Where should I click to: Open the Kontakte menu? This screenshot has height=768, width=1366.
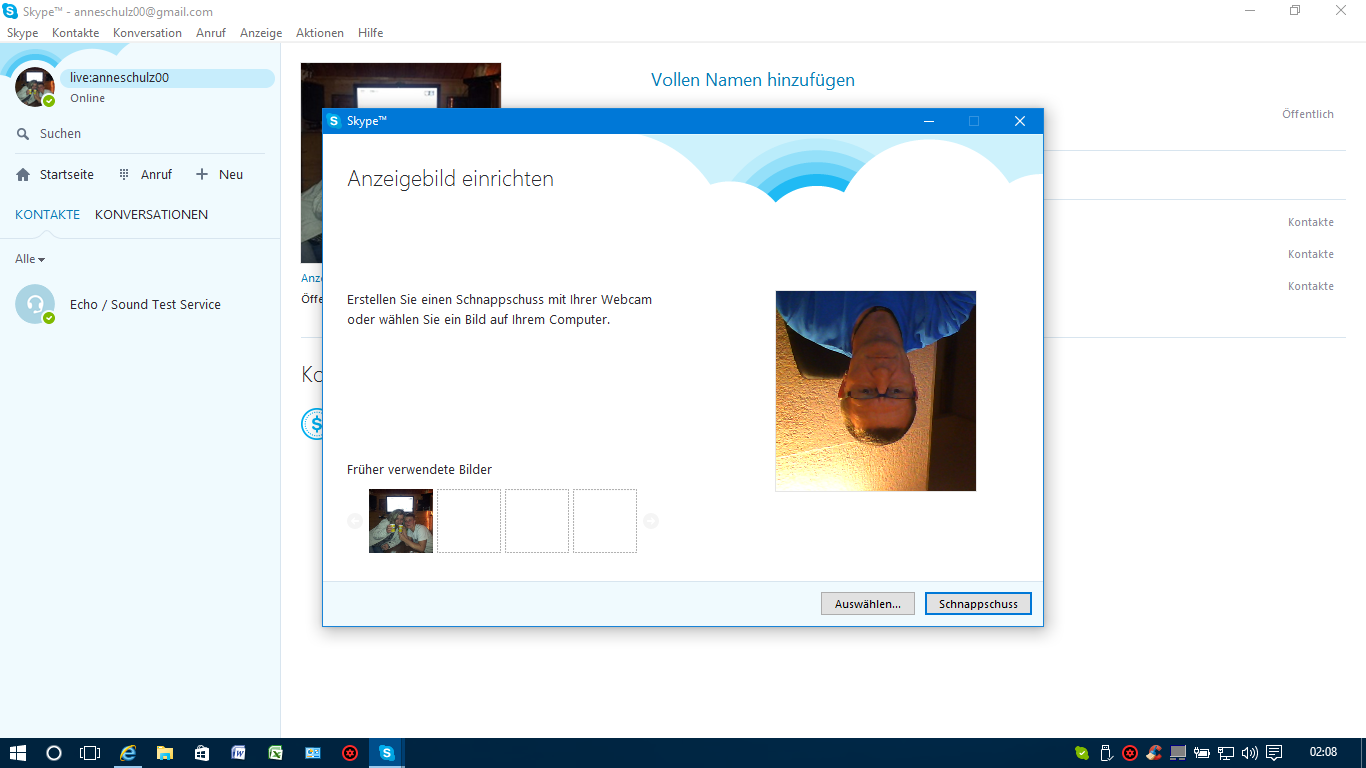76,33
